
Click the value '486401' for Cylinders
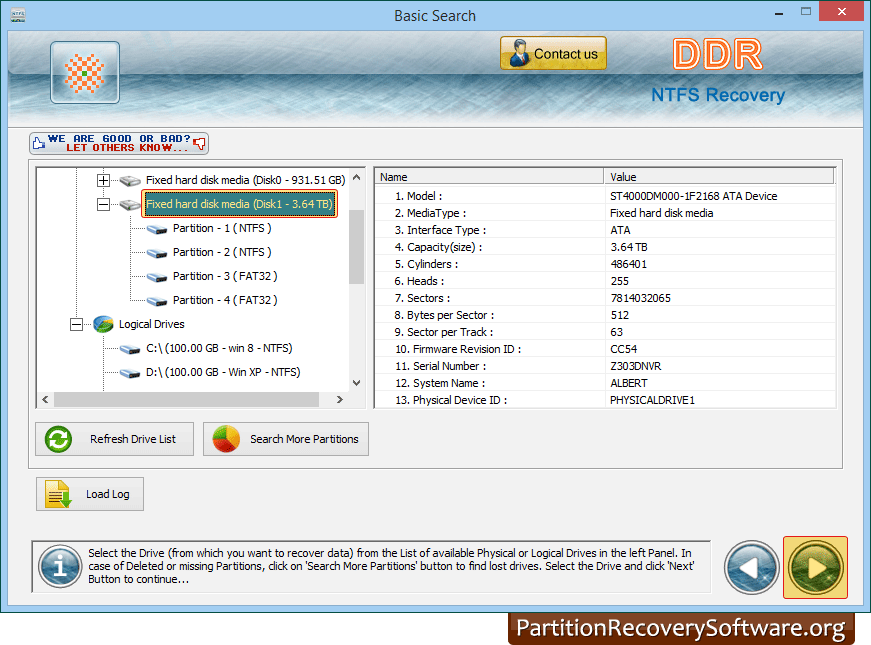[x=629, y=264]
